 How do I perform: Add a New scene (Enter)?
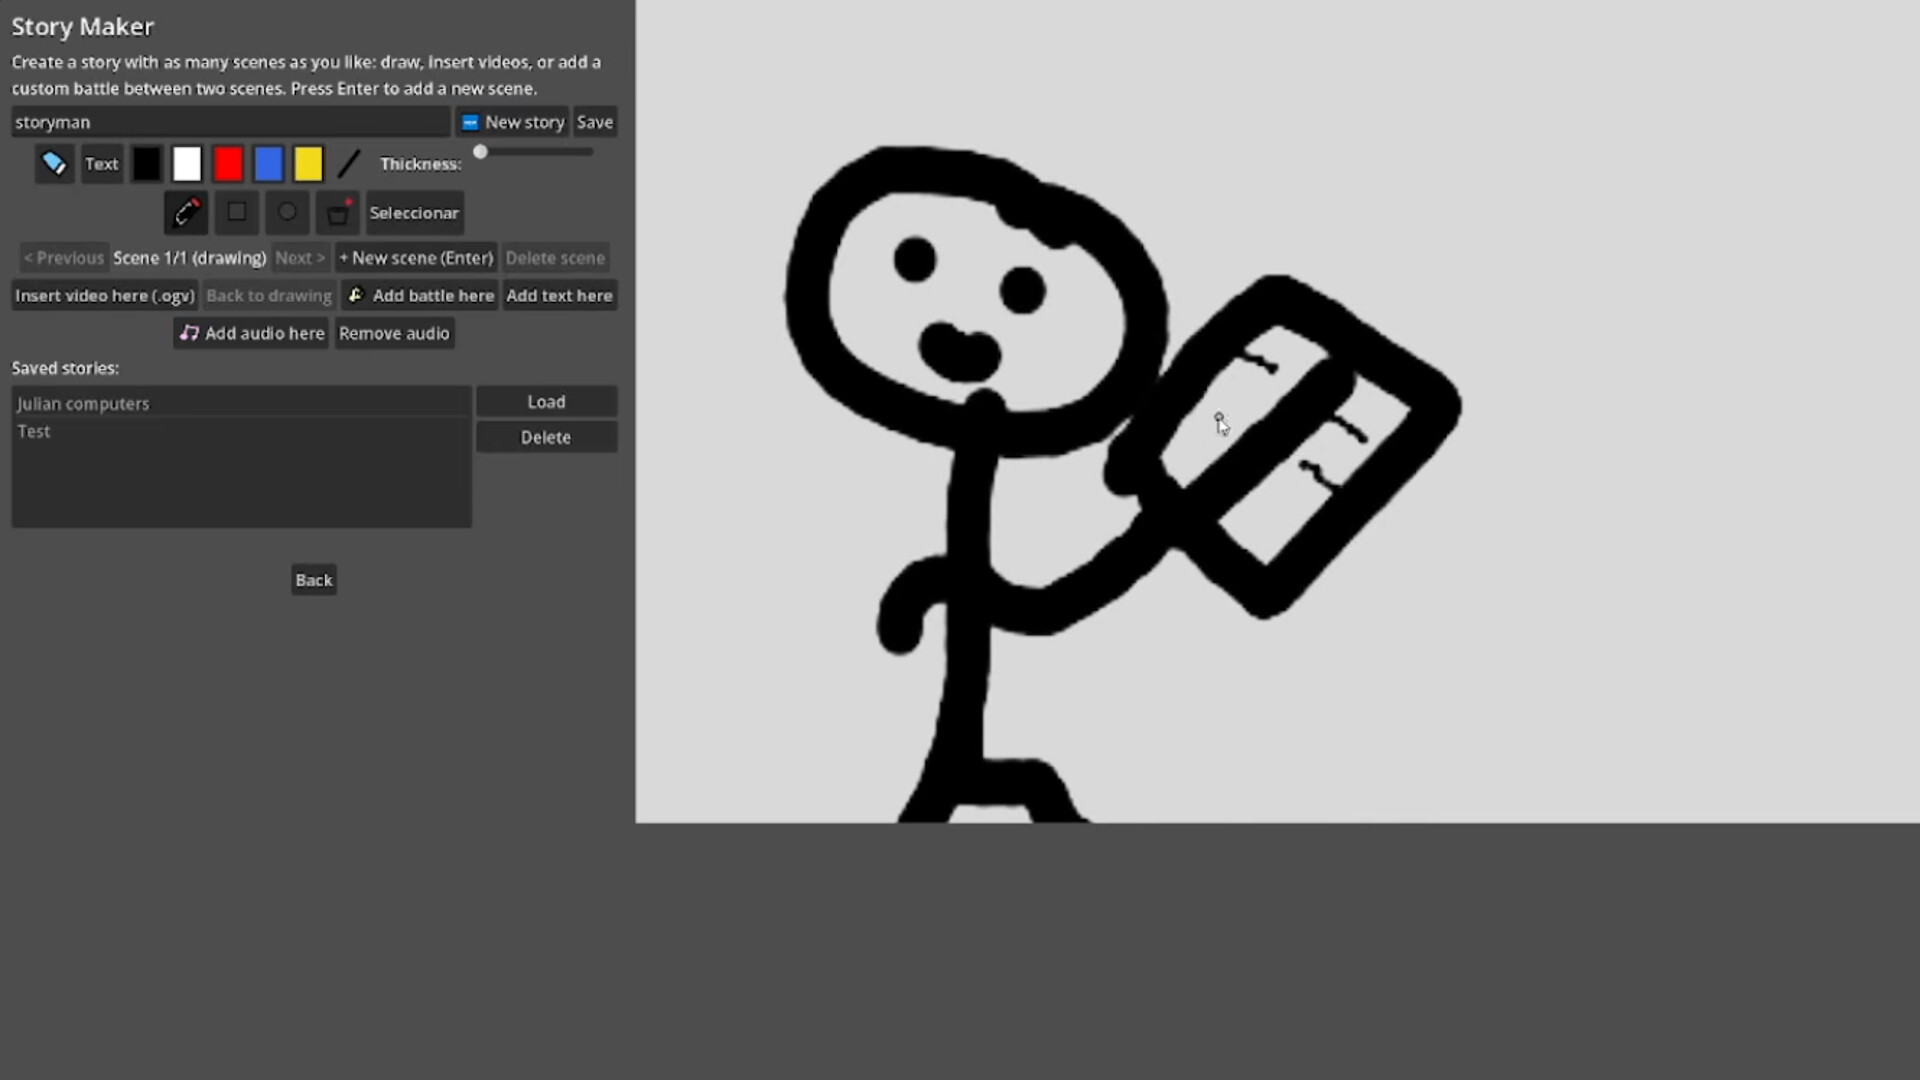coord(416,258)
